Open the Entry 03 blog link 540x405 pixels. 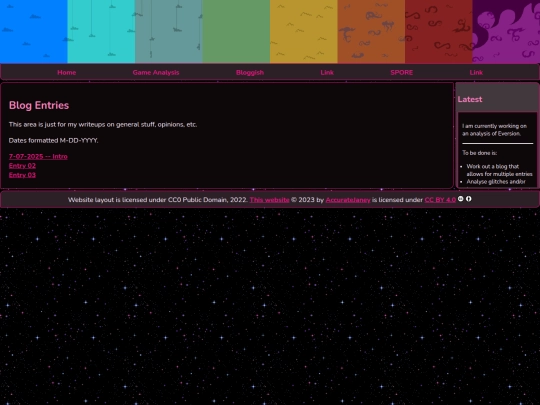(x=22, y=175)
